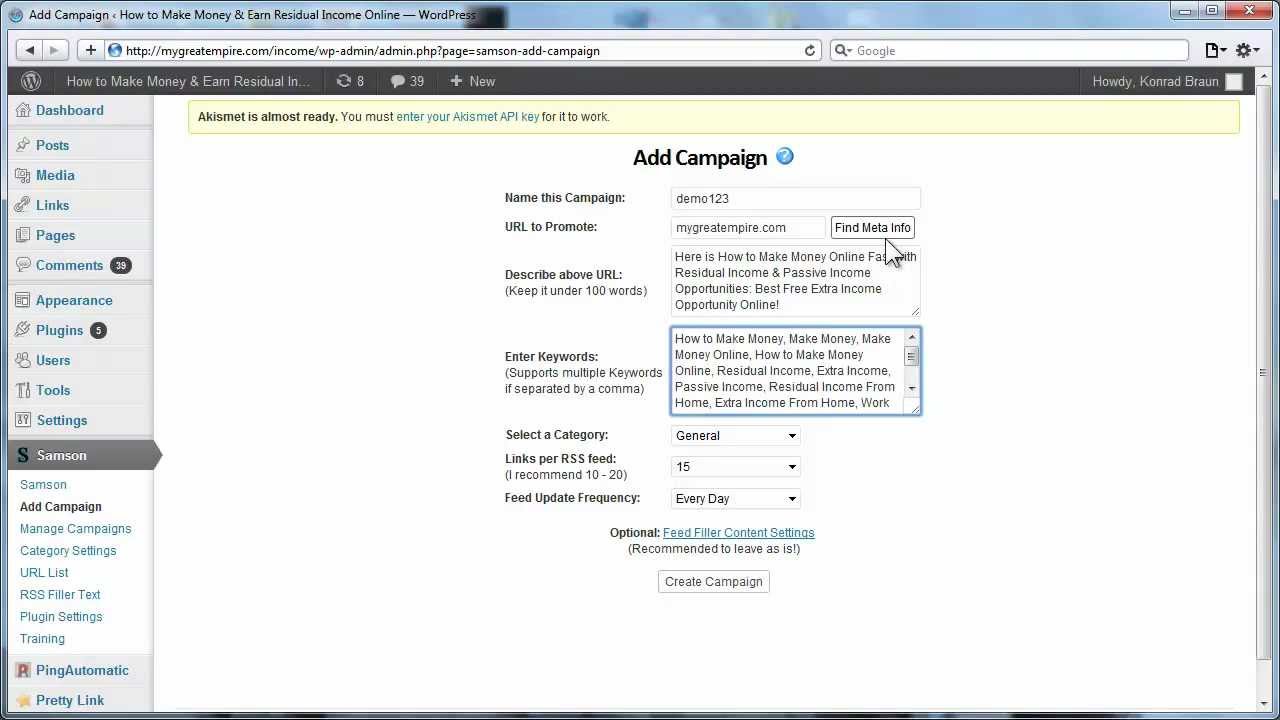Open the Links per RSS feed dropdown

tap(735, 466)
